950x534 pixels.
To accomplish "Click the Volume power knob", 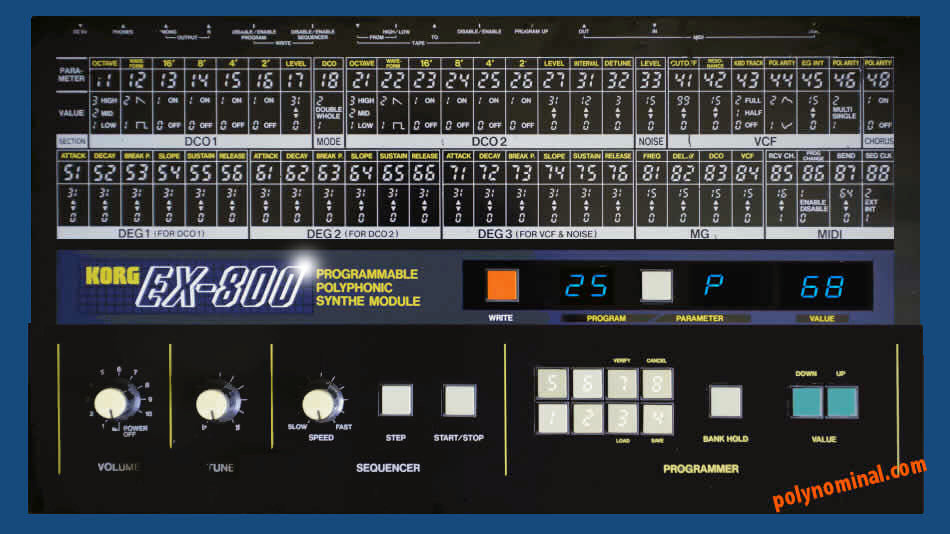I will click(x=111, y=404).
